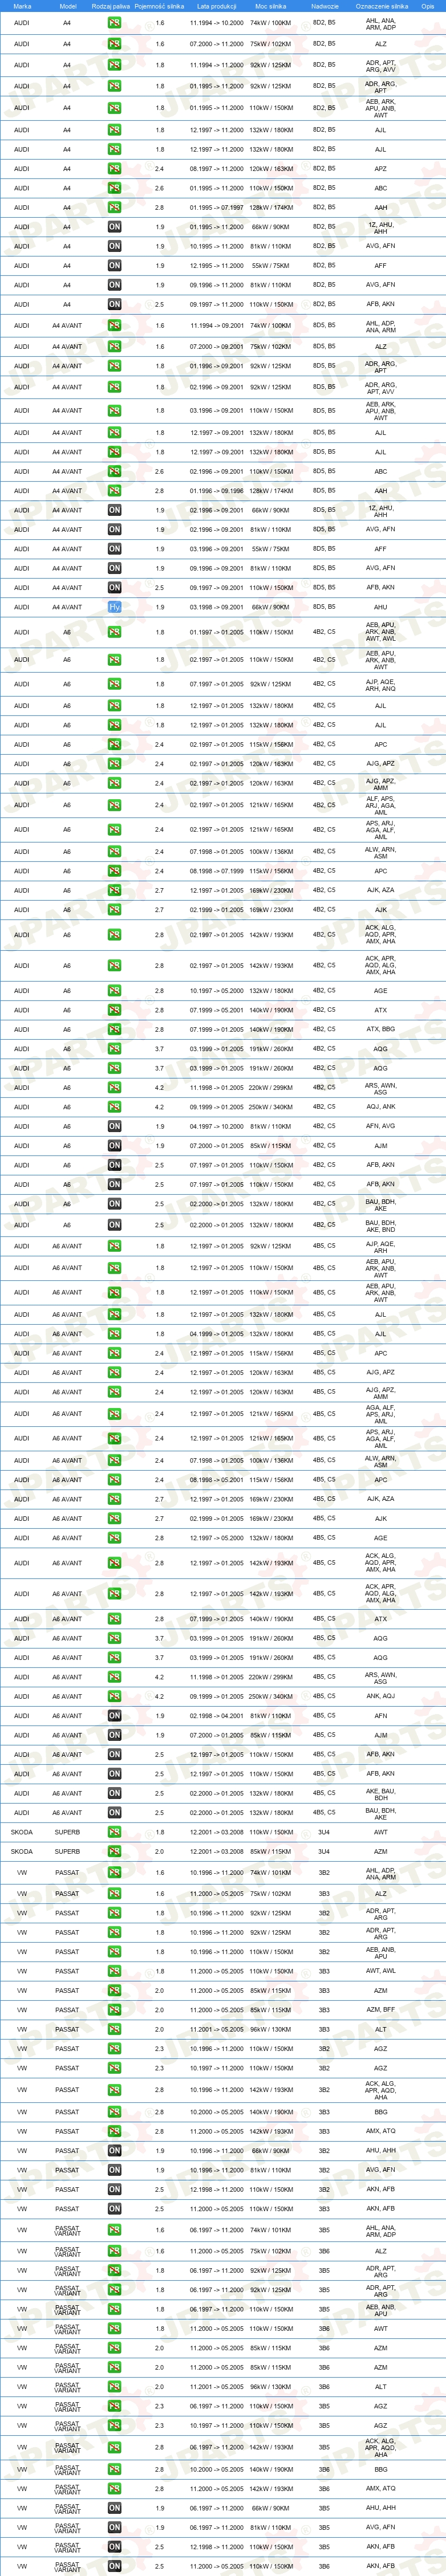
Task: Click PB icon for VW Passat 3B3 ALT 96kW
Action: [x=114, y=2029]
